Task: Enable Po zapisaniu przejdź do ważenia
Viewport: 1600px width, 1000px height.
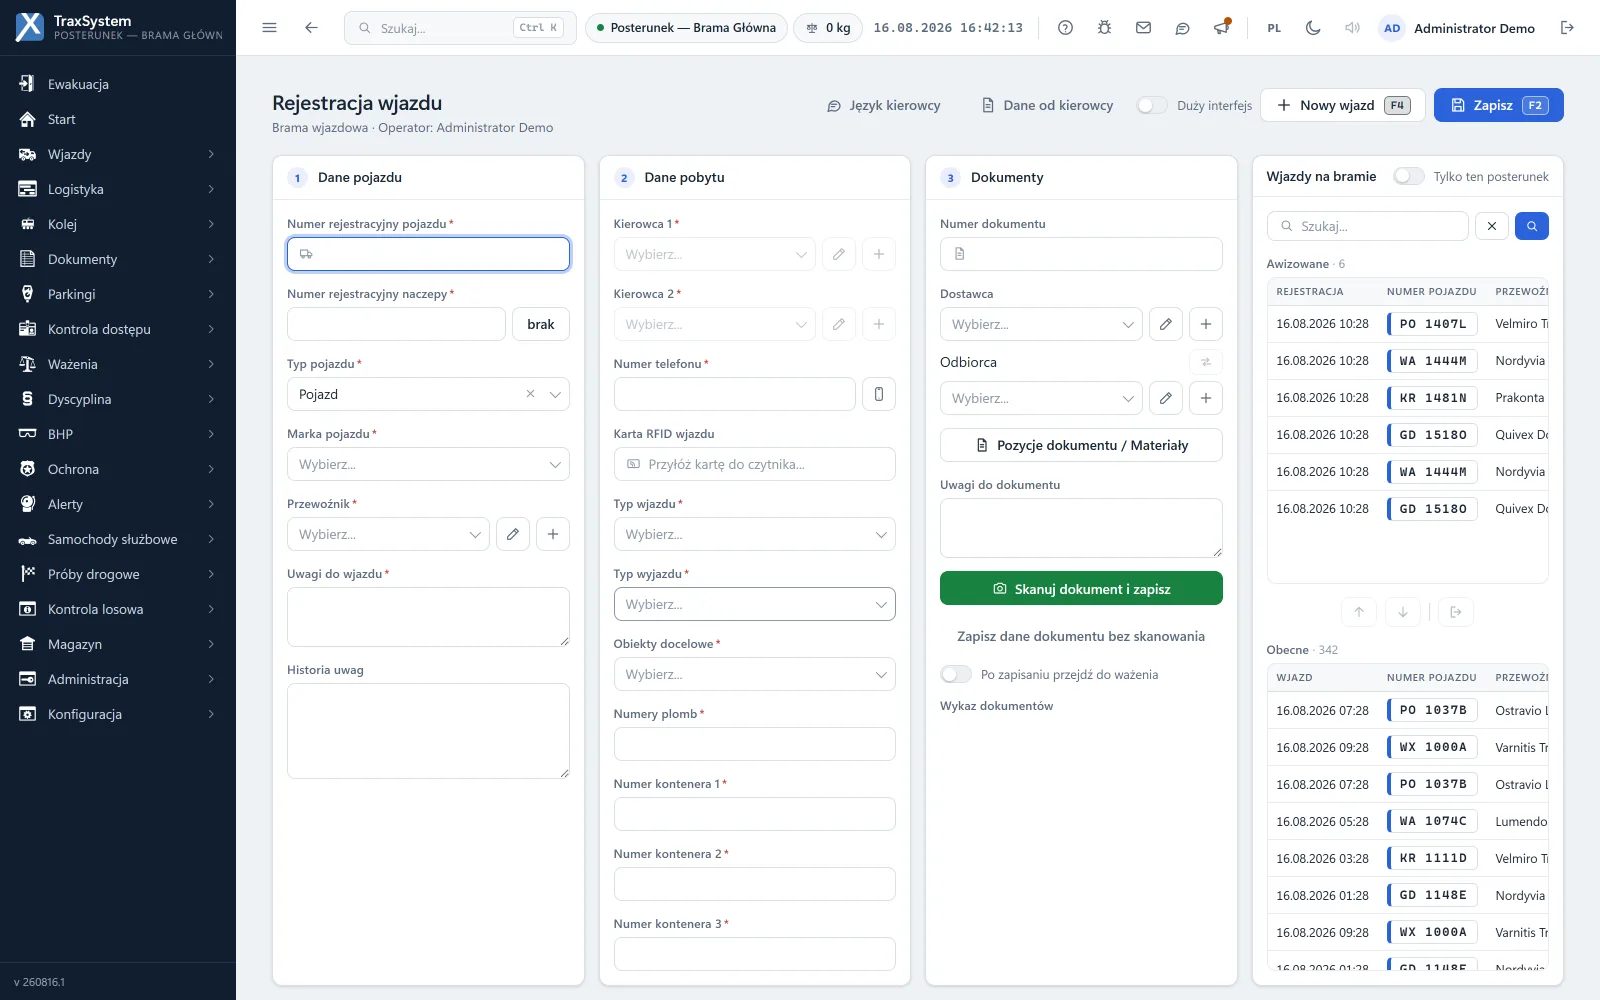Action: coord(956,674)
